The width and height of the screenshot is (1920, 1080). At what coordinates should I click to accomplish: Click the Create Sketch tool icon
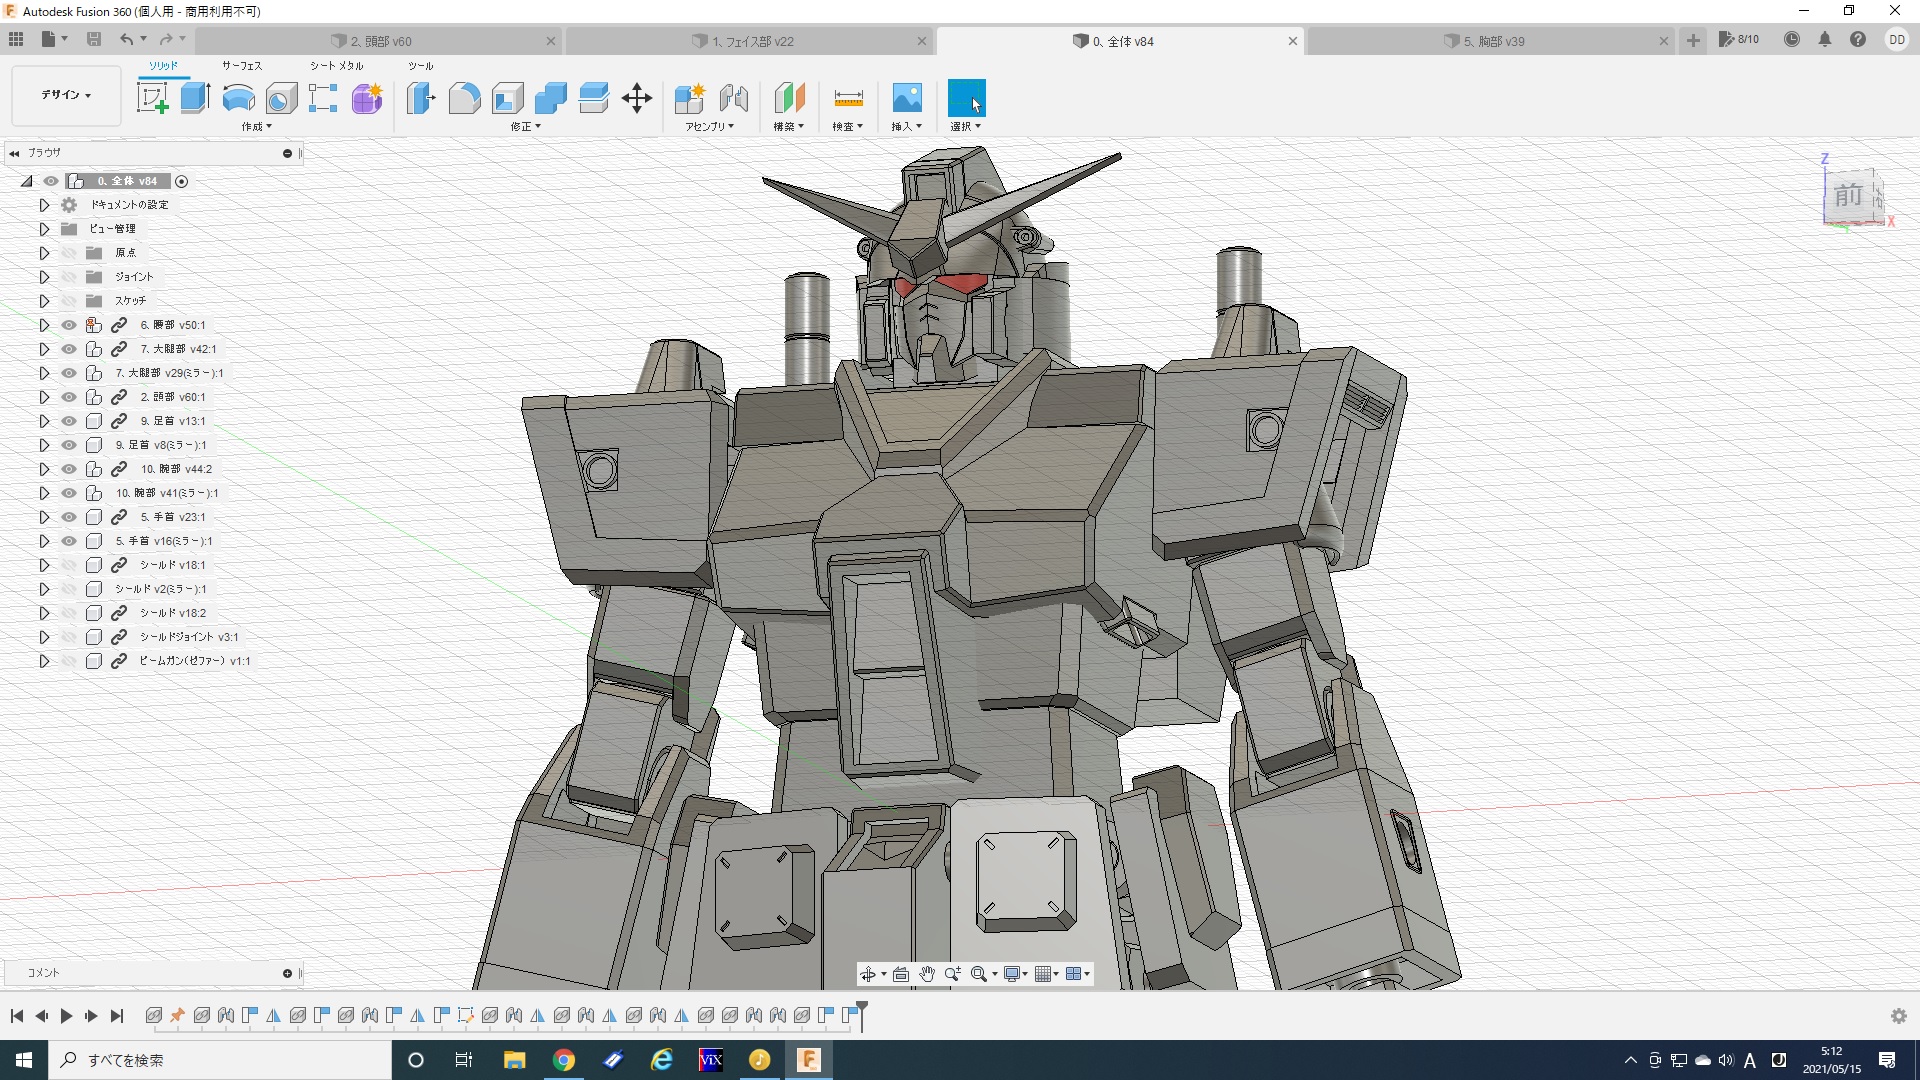(152, 98)
